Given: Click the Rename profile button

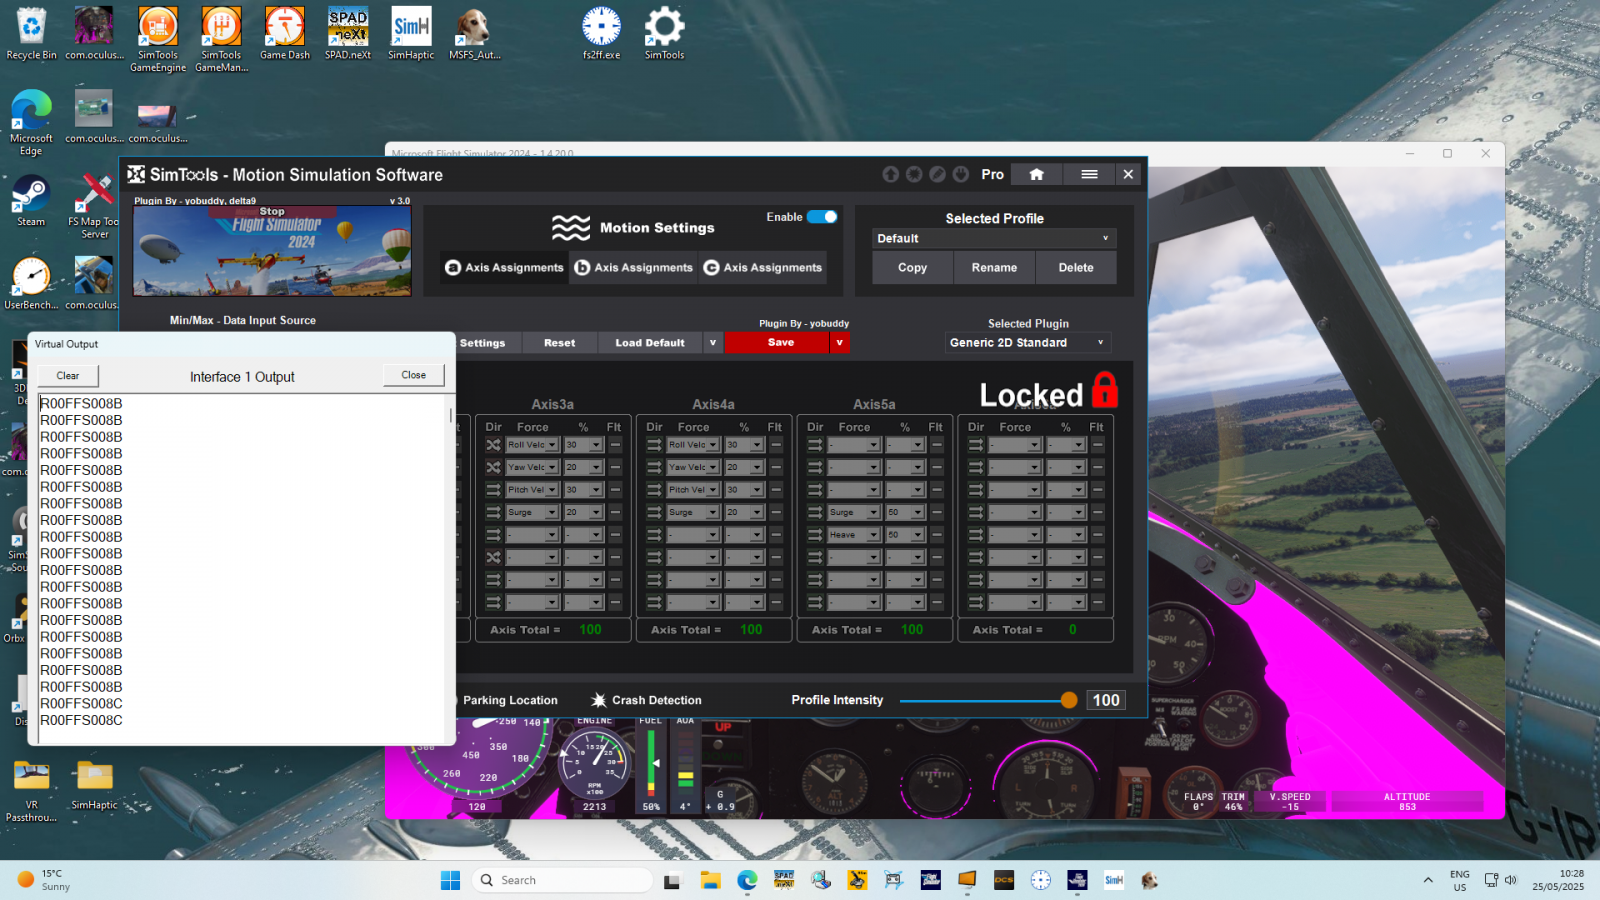Looking at the screenshot, I should point(994,268).
